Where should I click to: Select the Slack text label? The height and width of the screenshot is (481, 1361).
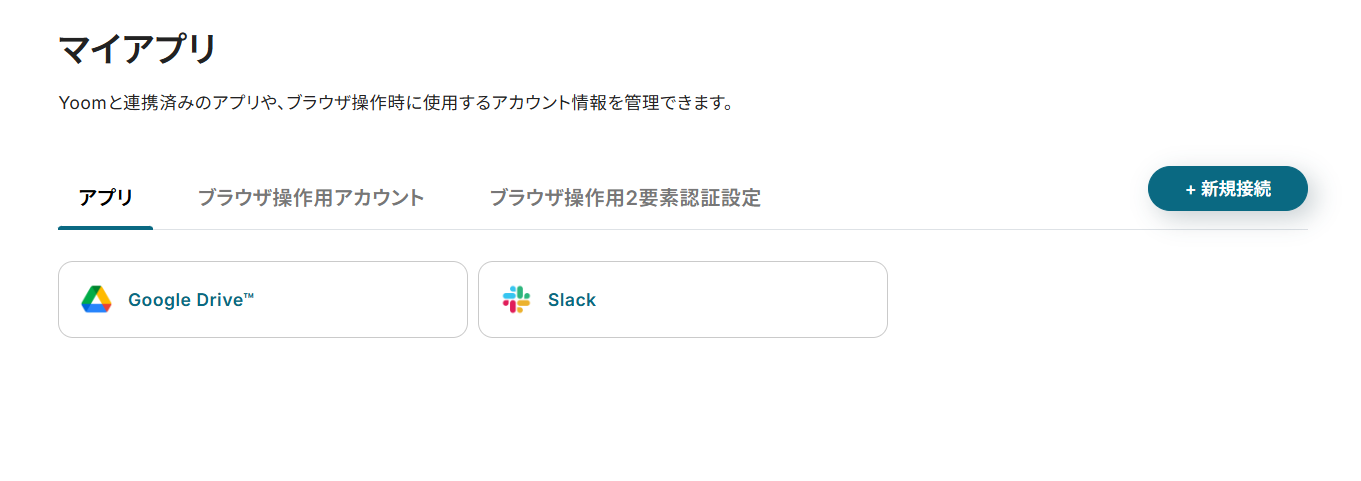pos(571,300)
